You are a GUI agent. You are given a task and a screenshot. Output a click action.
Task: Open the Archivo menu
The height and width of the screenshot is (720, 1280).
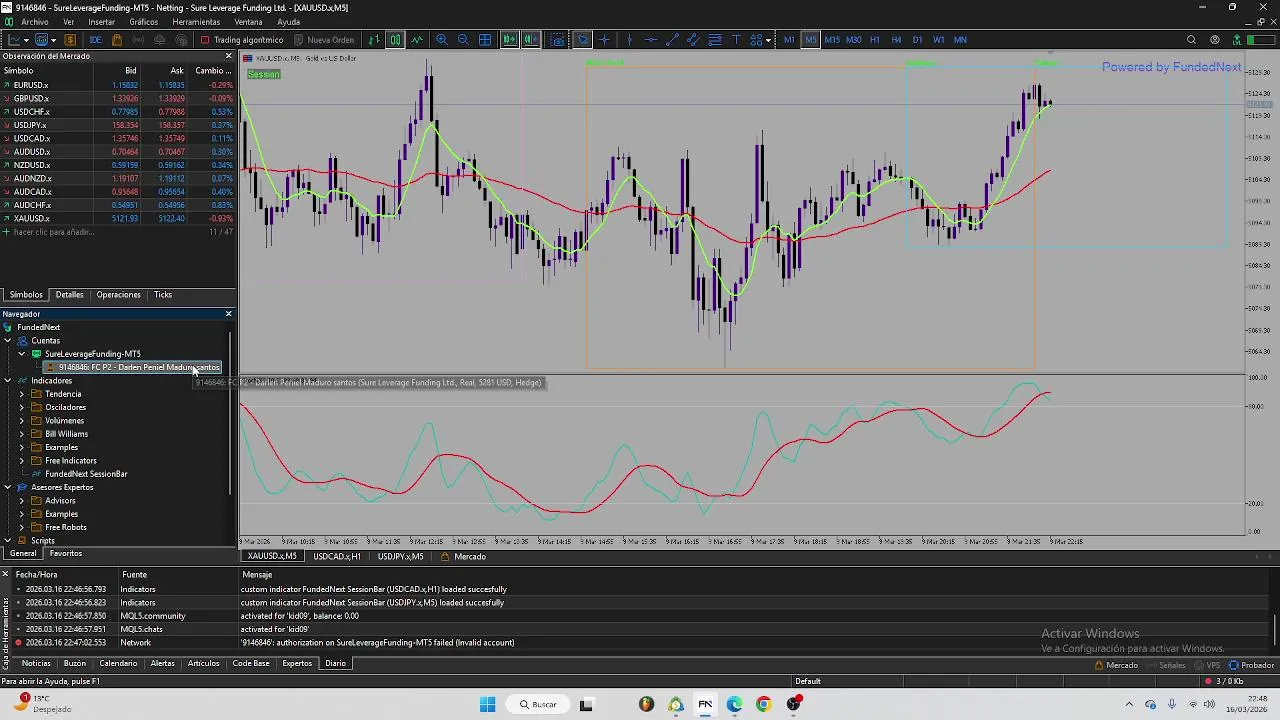pyautogui.click(x=34, y=22)
